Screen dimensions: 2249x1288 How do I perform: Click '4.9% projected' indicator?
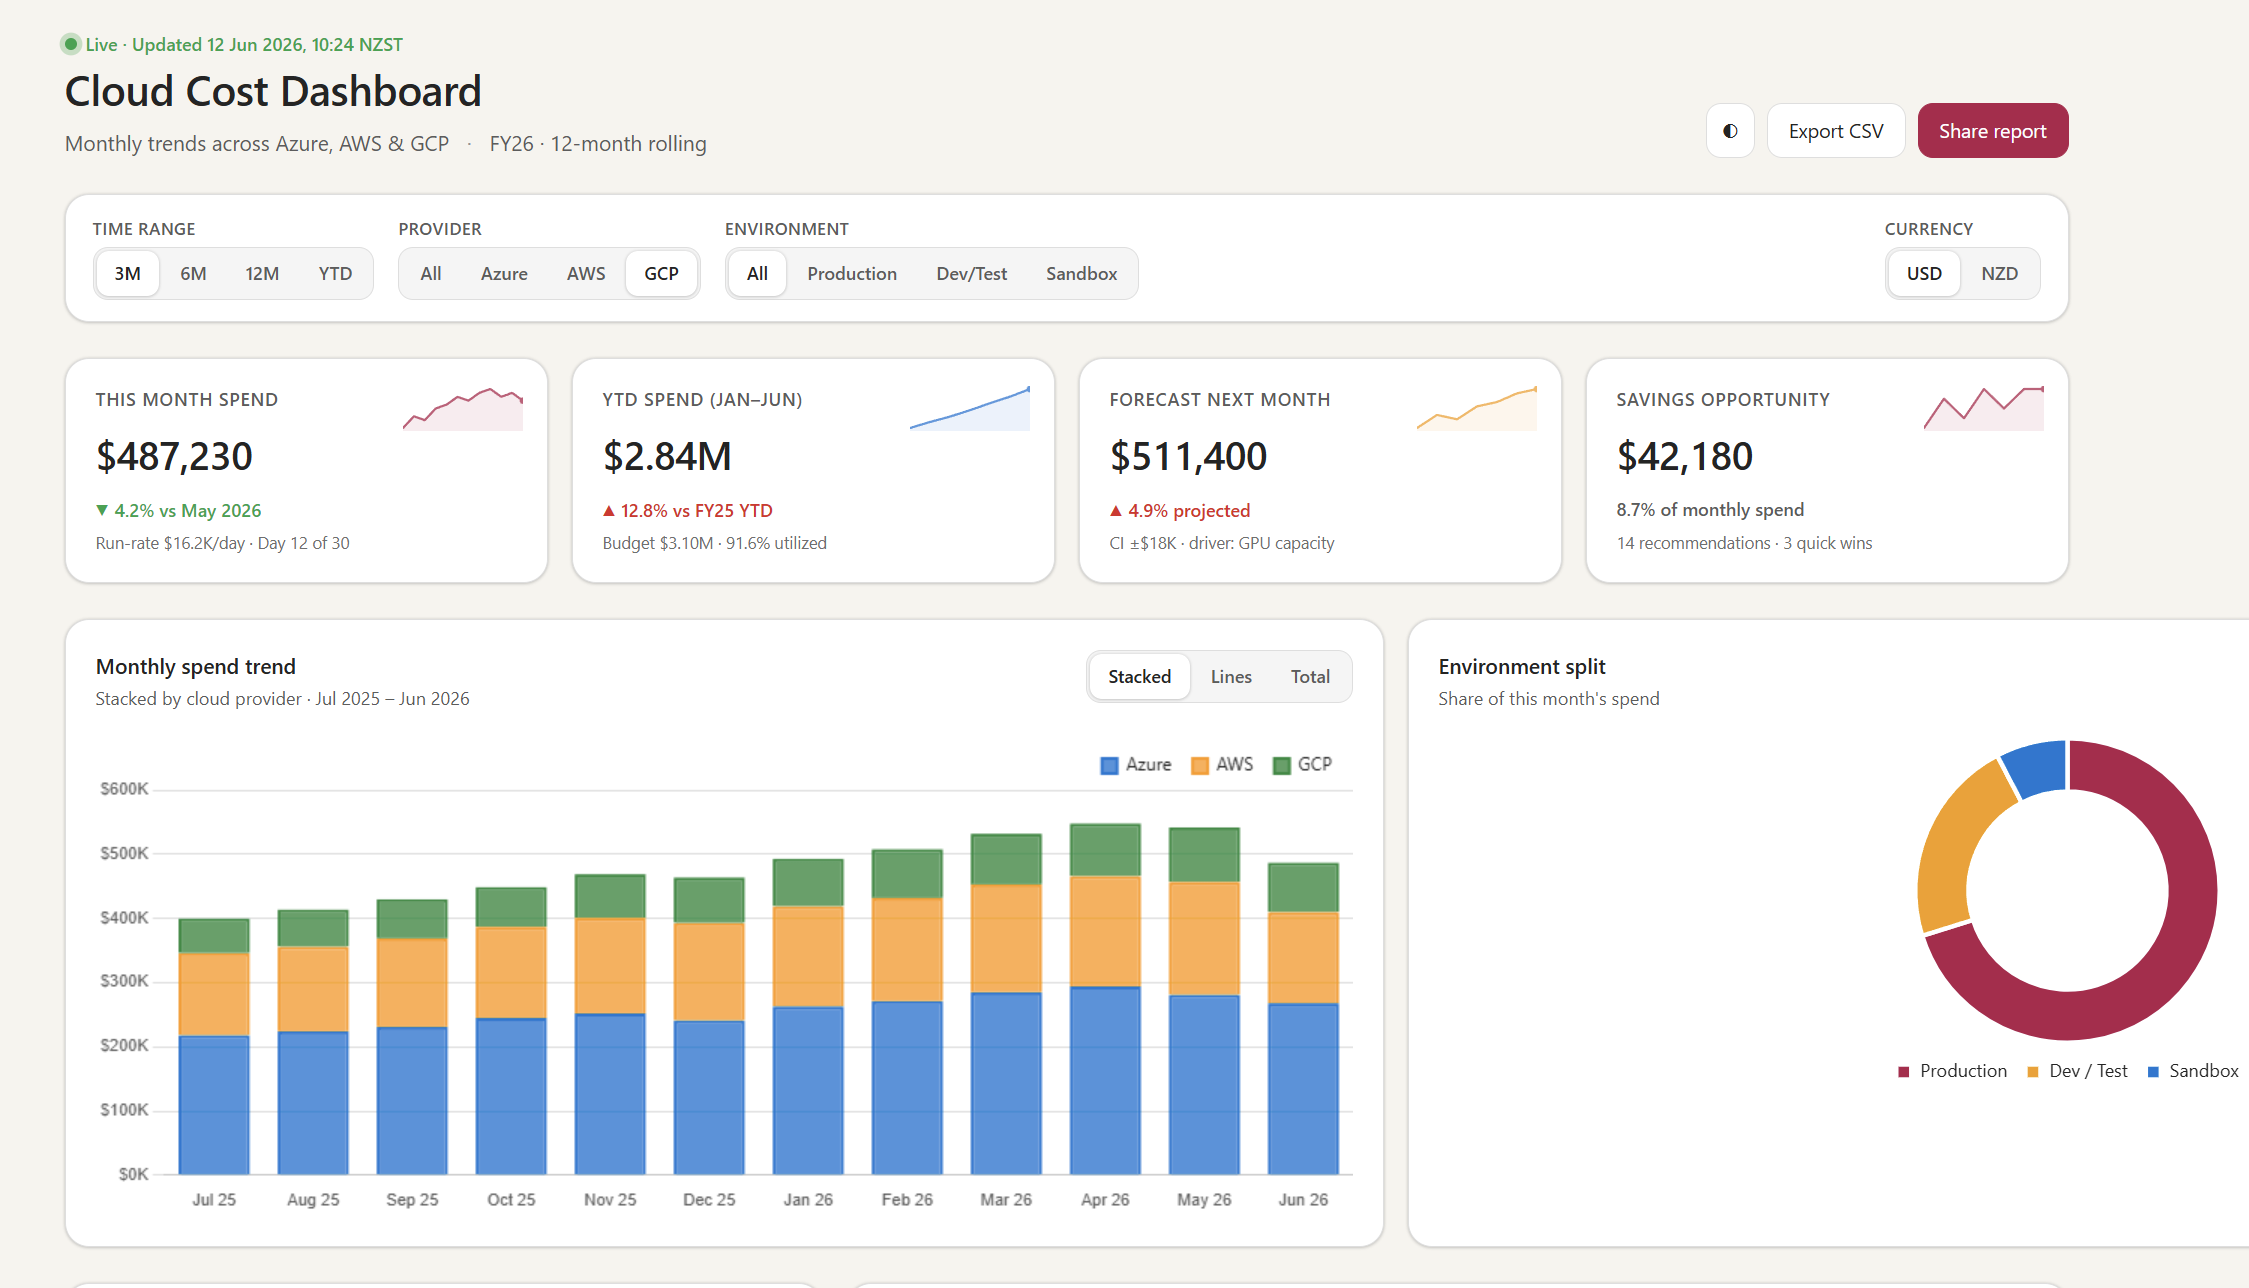1180,511
